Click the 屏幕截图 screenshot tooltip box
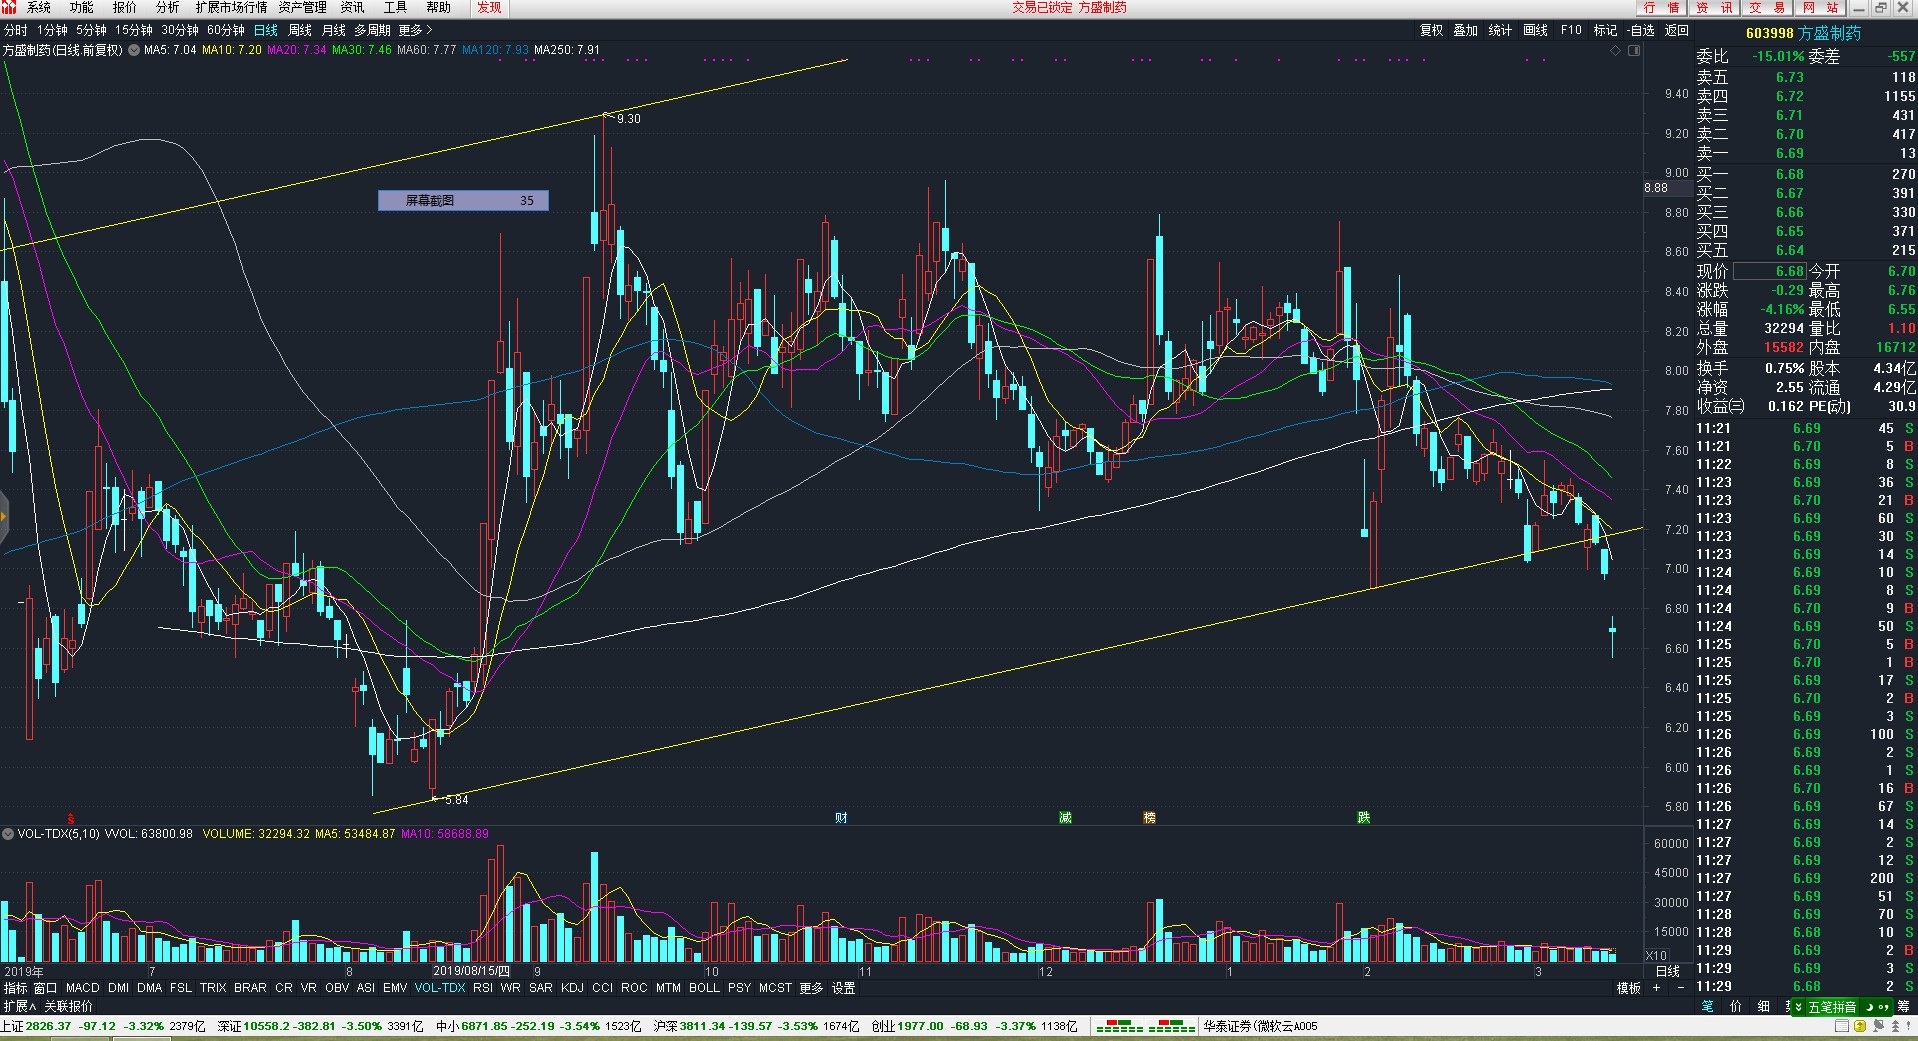Viewport: 1918px width, 1041px height. coord(463,200)
